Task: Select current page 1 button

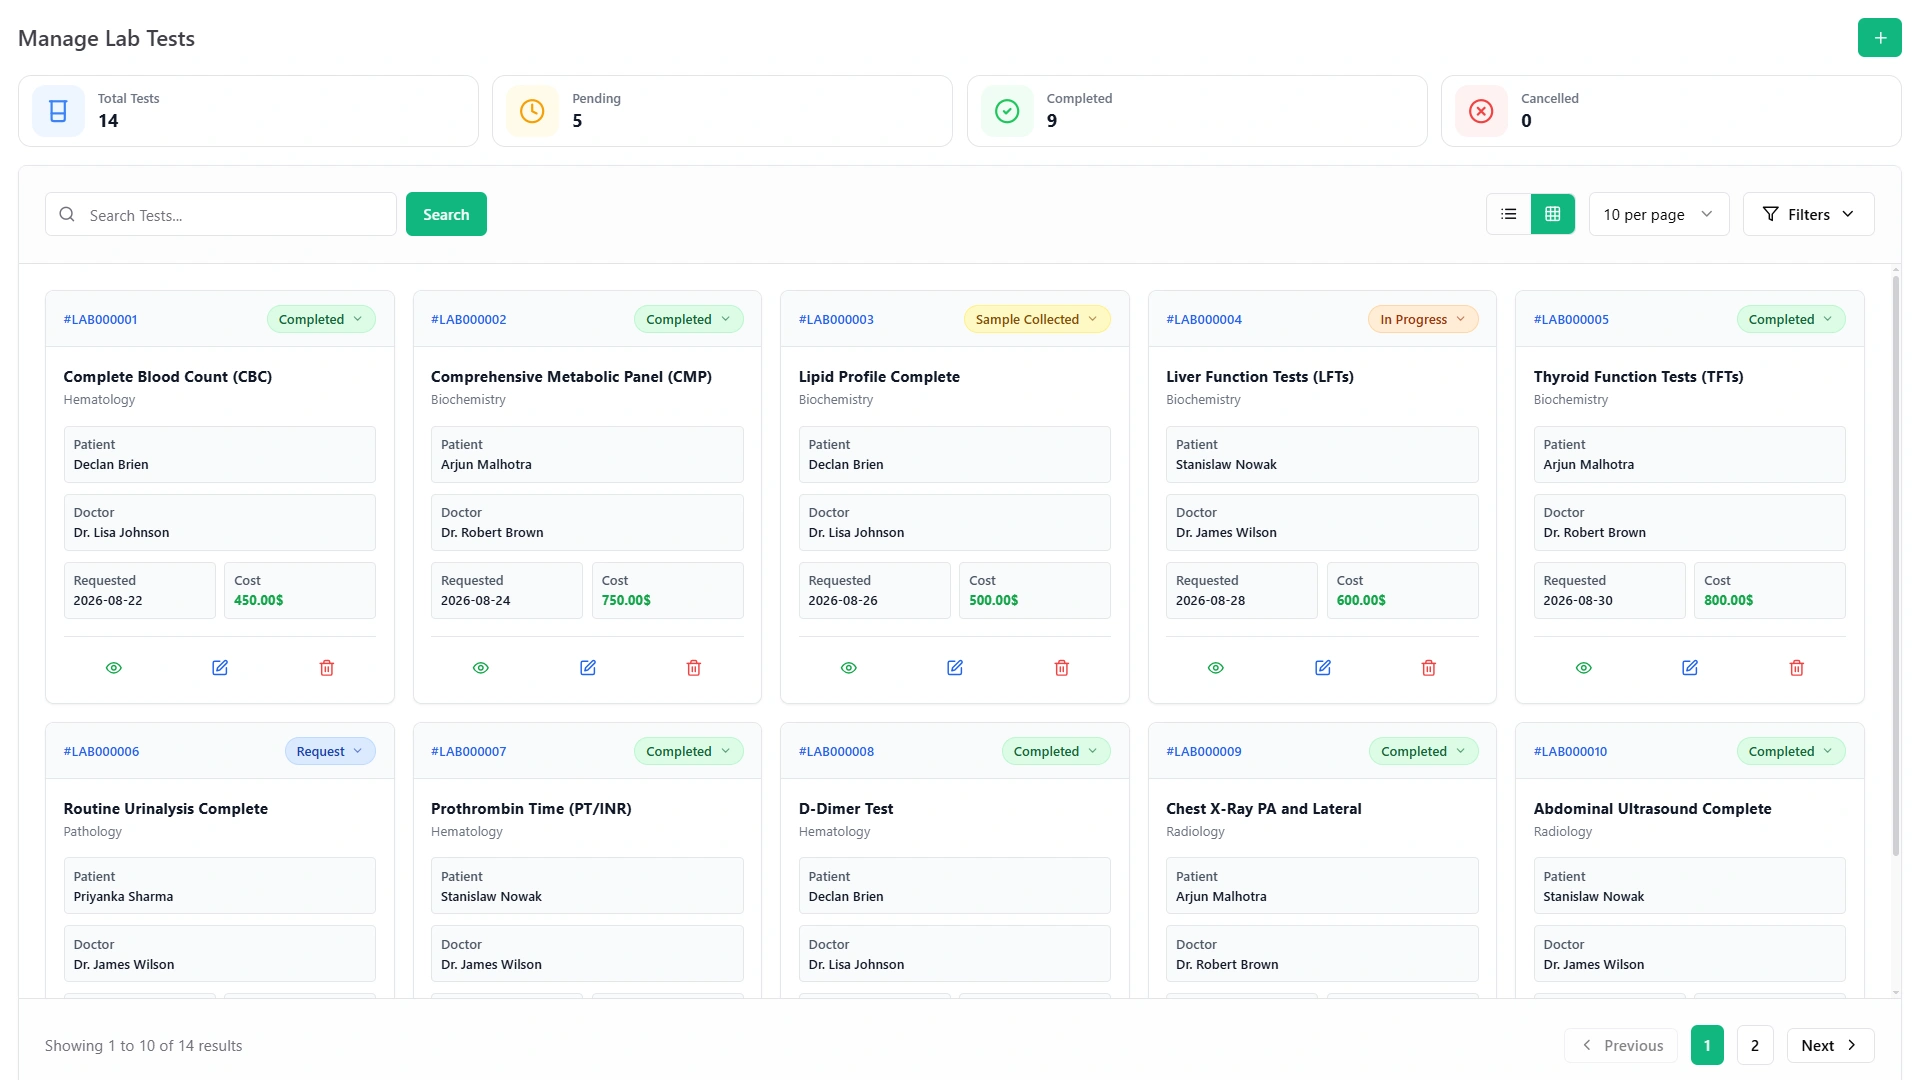Action: click(x=1707, y=1045)
